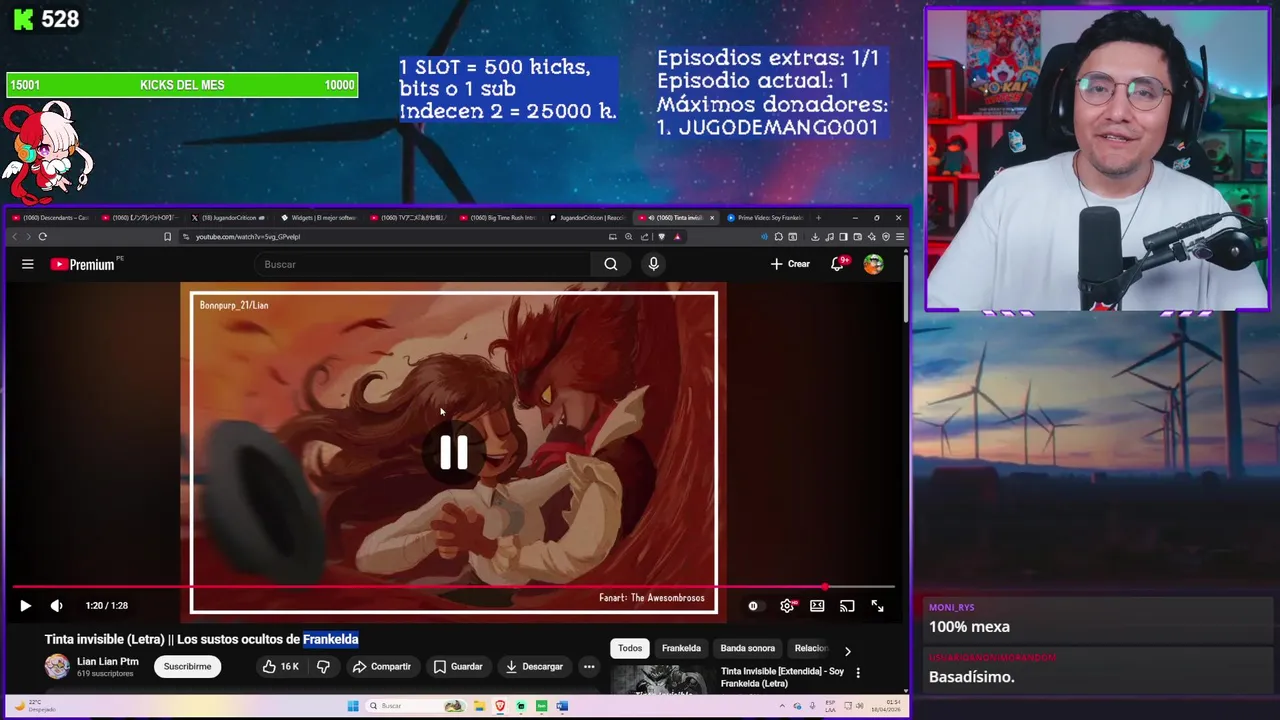Switch to the Prime Video browser tab

point(766,218)
